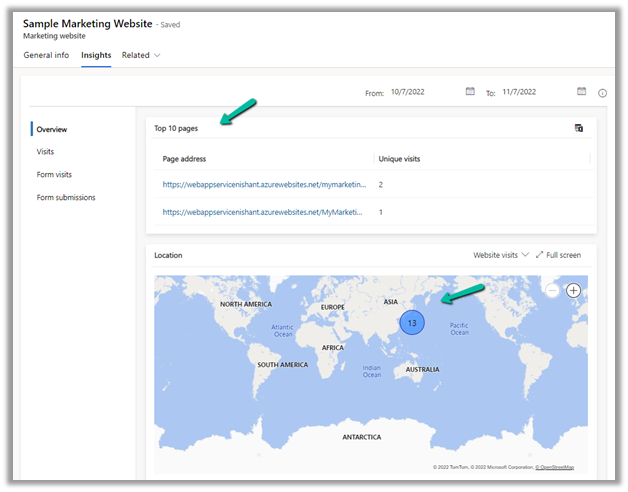Open the mymarketing page link with 2 visits

[x=265, y=185]
